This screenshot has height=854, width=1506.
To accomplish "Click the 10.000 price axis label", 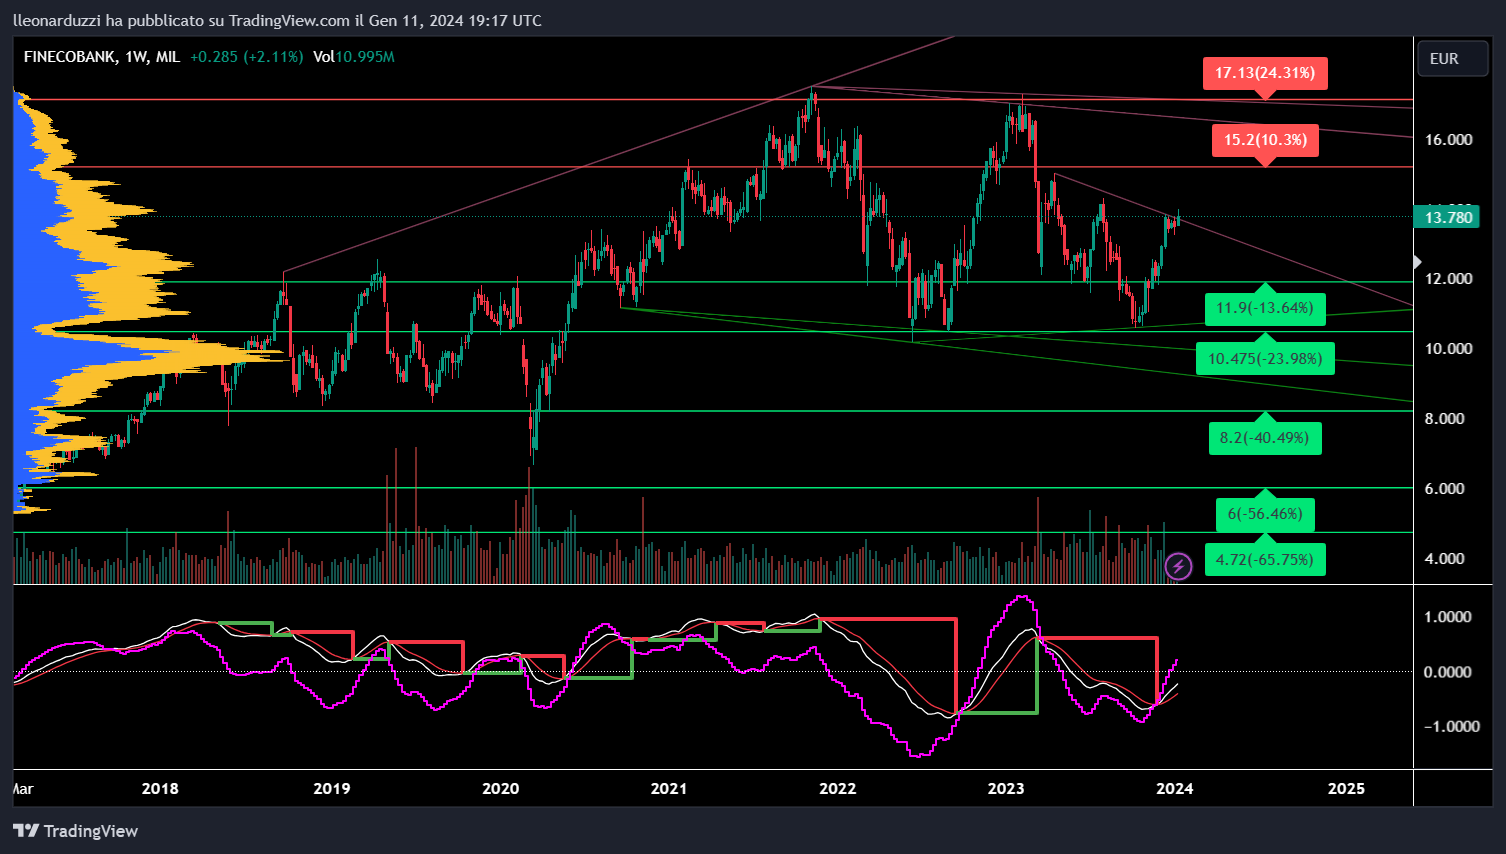I will point(1448,349).
